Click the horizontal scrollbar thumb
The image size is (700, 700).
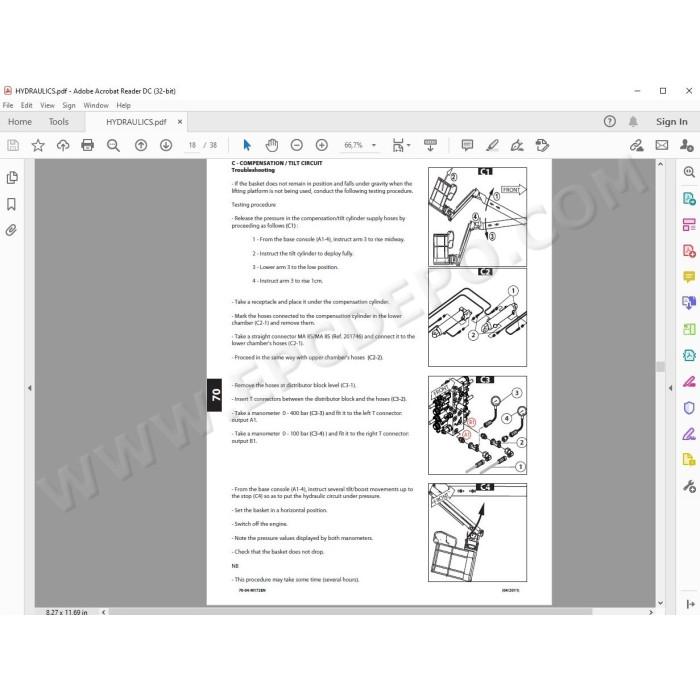click(350, 612)
